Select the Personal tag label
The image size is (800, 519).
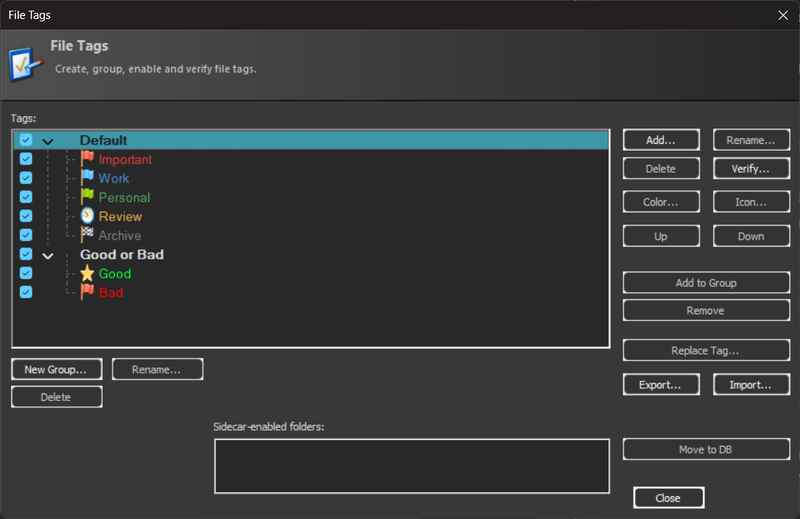click(124, 197)
